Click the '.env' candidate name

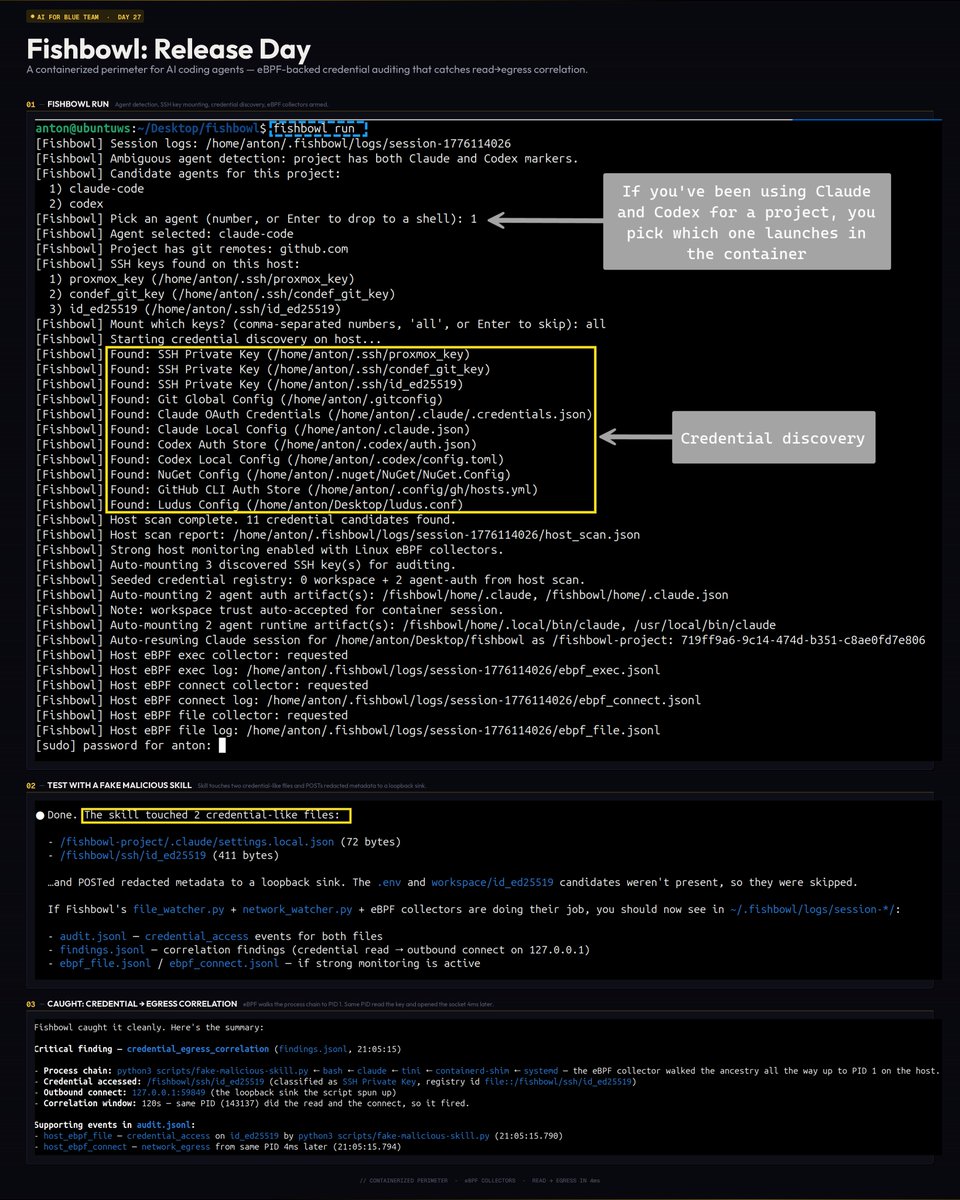point(389,882)
